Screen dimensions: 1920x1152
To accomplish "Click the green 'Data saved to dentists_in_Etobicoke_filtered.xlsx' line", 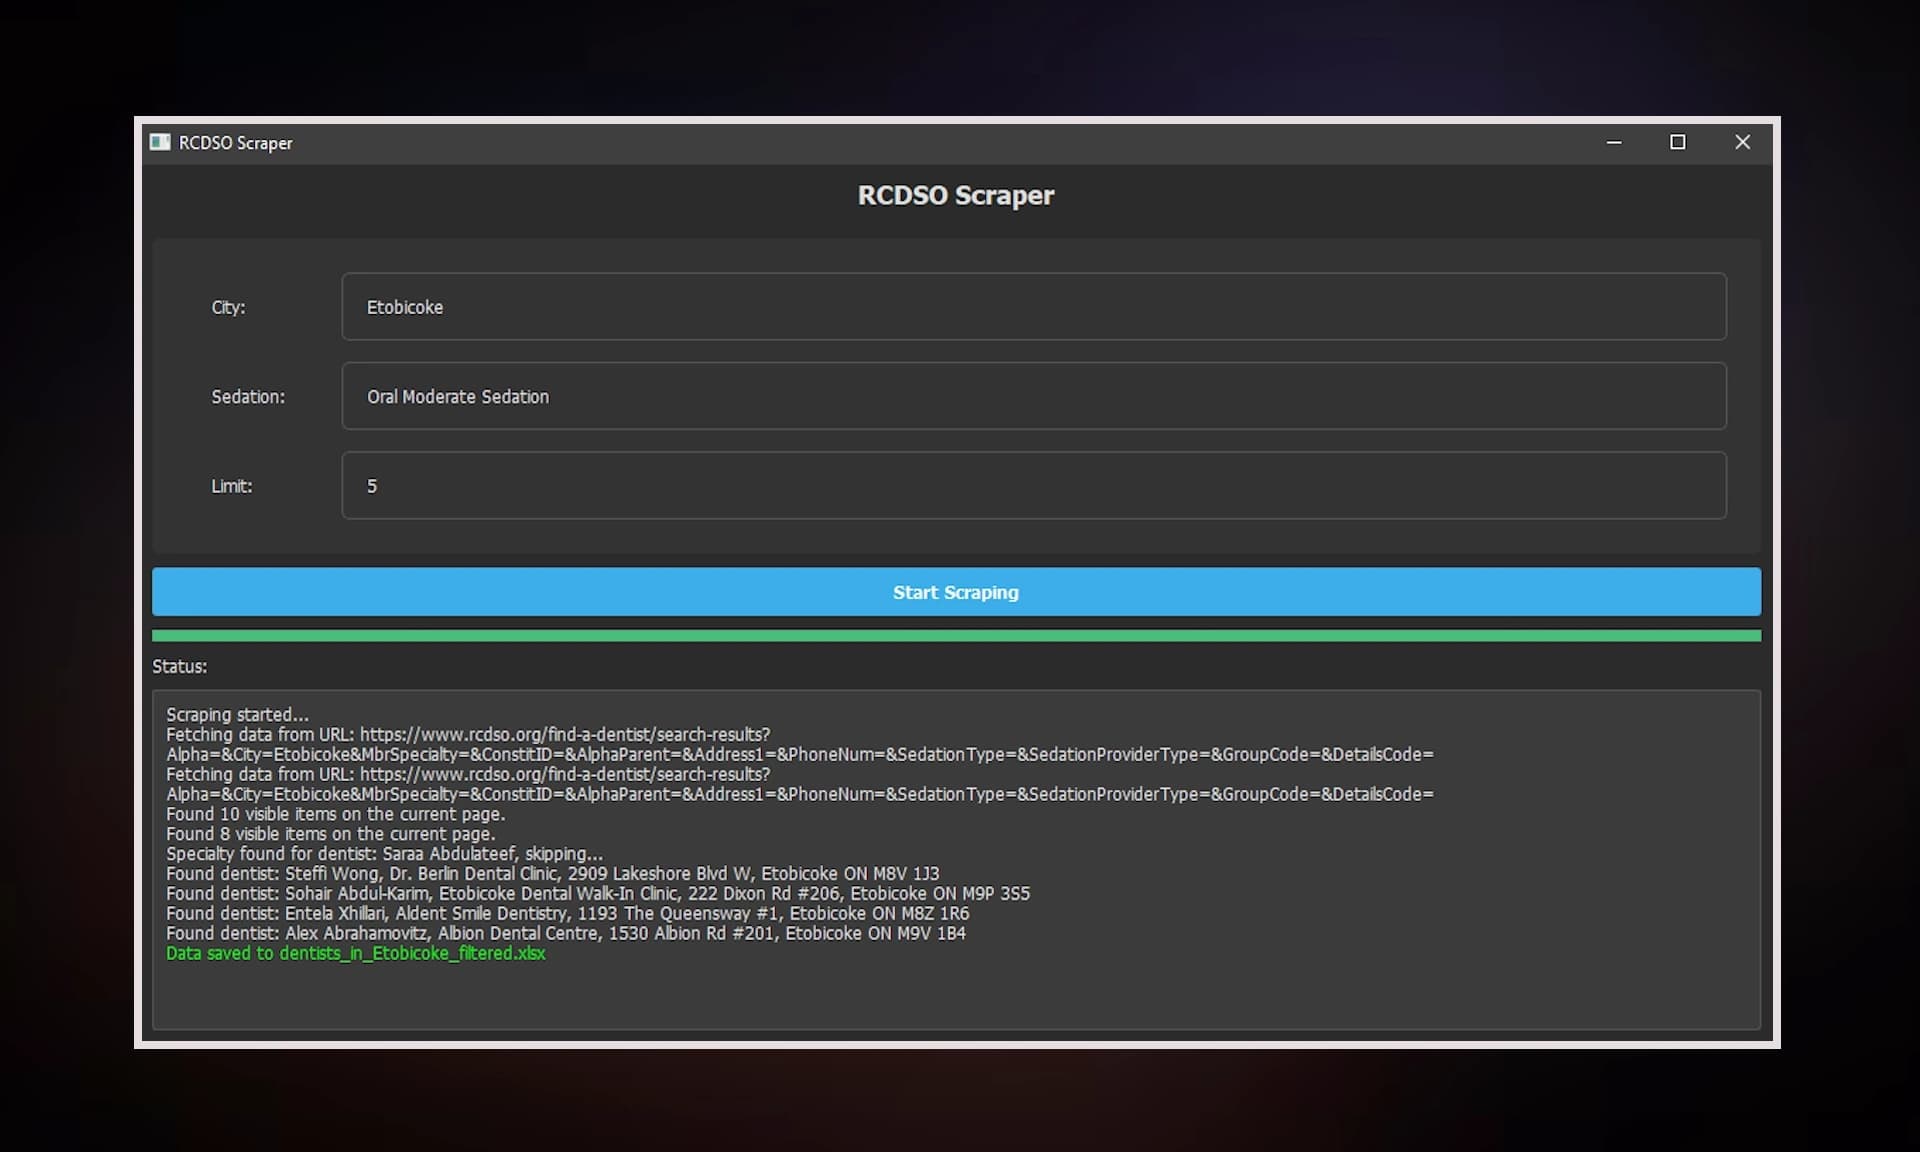I will [356, 953].
